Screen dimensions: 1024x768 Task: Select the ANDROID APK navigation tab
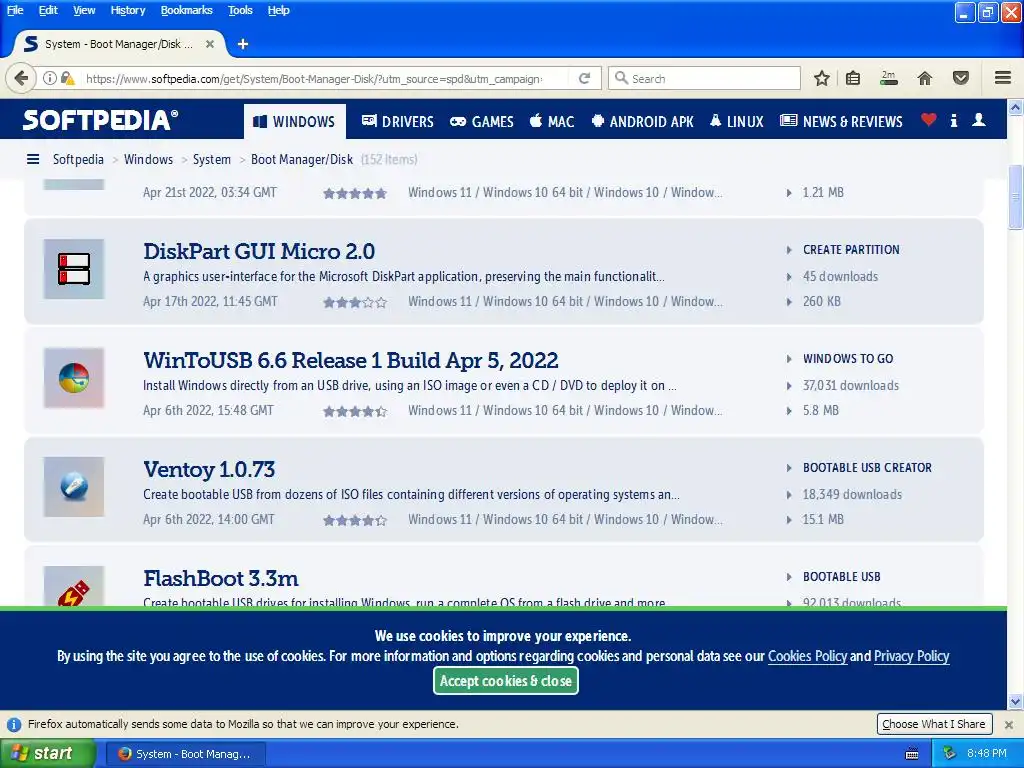(x=643, y=121)
